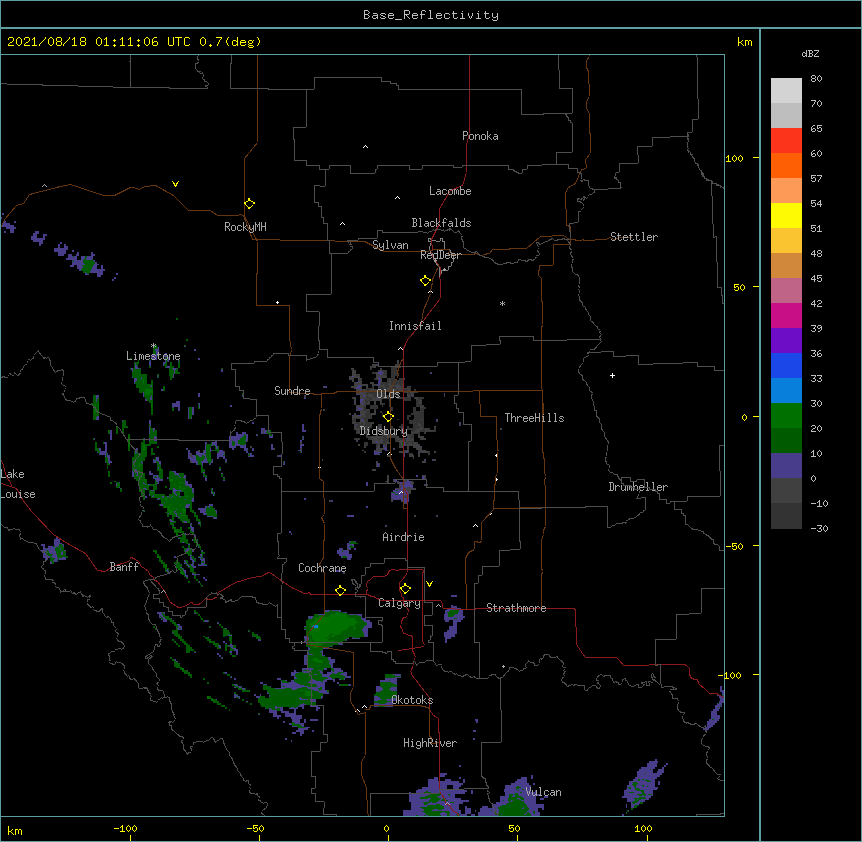Select the -30 value in dBZ legend

(x=819, y=529)
